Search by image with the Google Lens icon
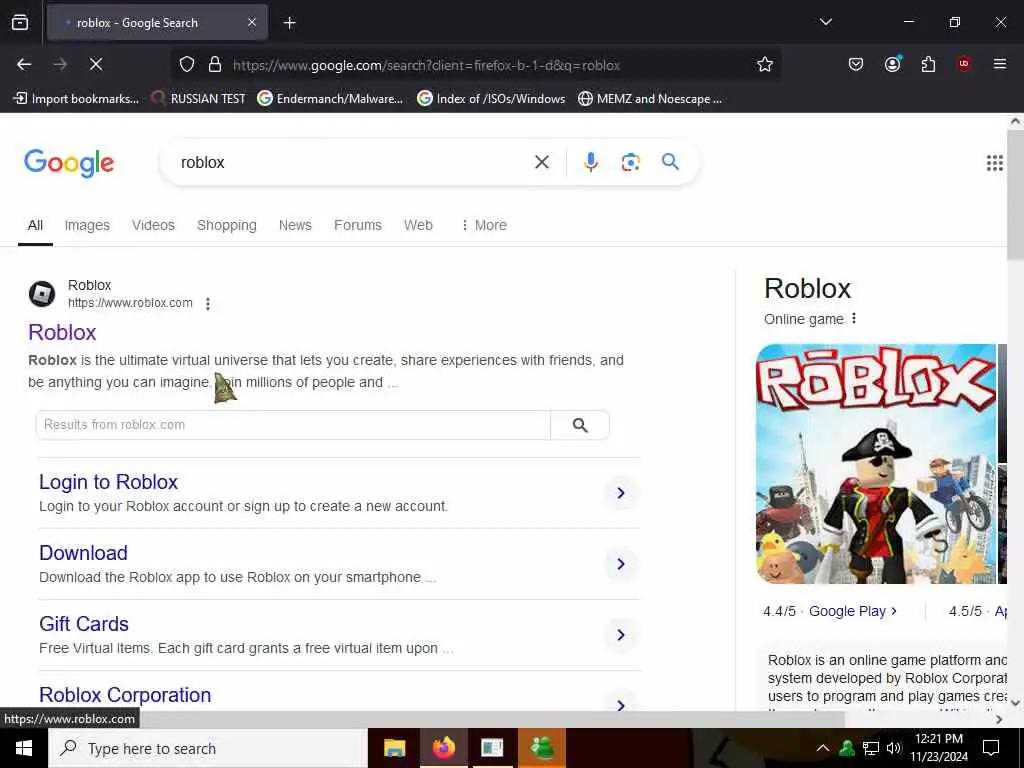 [630, 162]
